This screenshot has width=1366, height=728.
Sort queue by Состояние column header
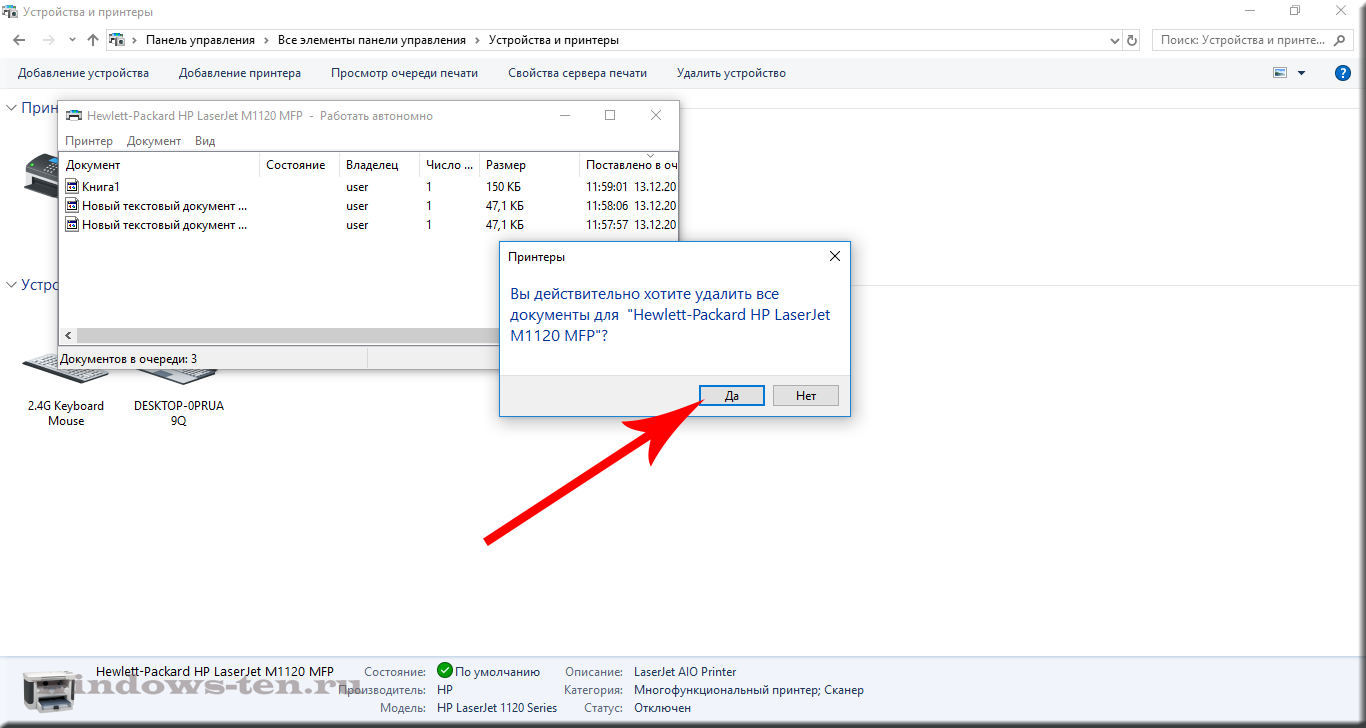point(299,165)
